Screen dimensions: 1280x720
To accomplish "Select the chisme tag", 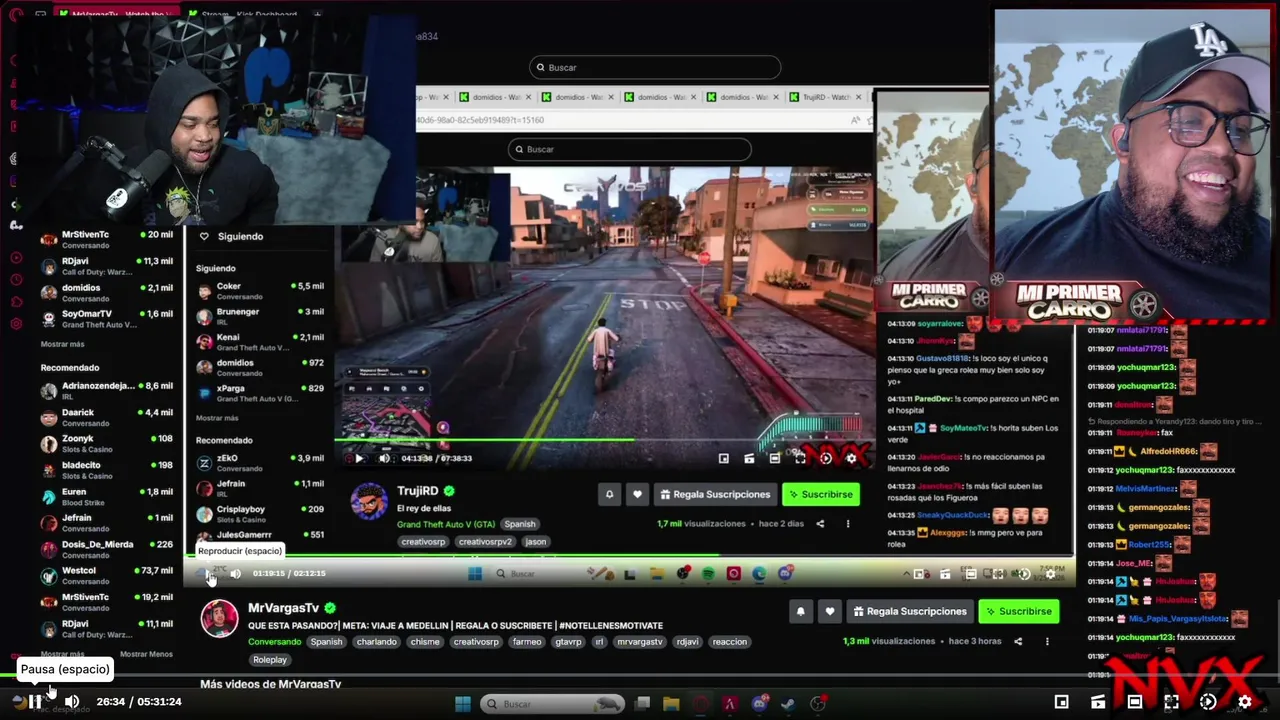I will 424,642.
